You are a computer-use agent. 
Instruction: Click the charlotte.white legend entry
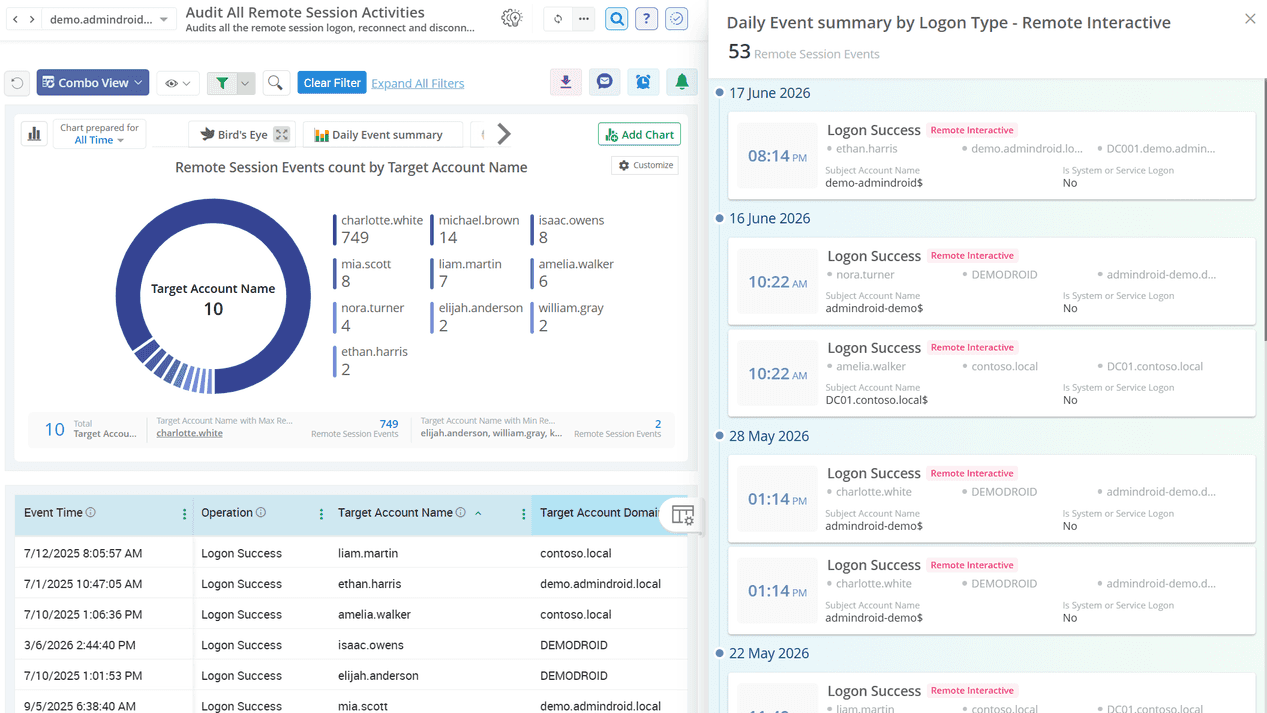point(379,229)
